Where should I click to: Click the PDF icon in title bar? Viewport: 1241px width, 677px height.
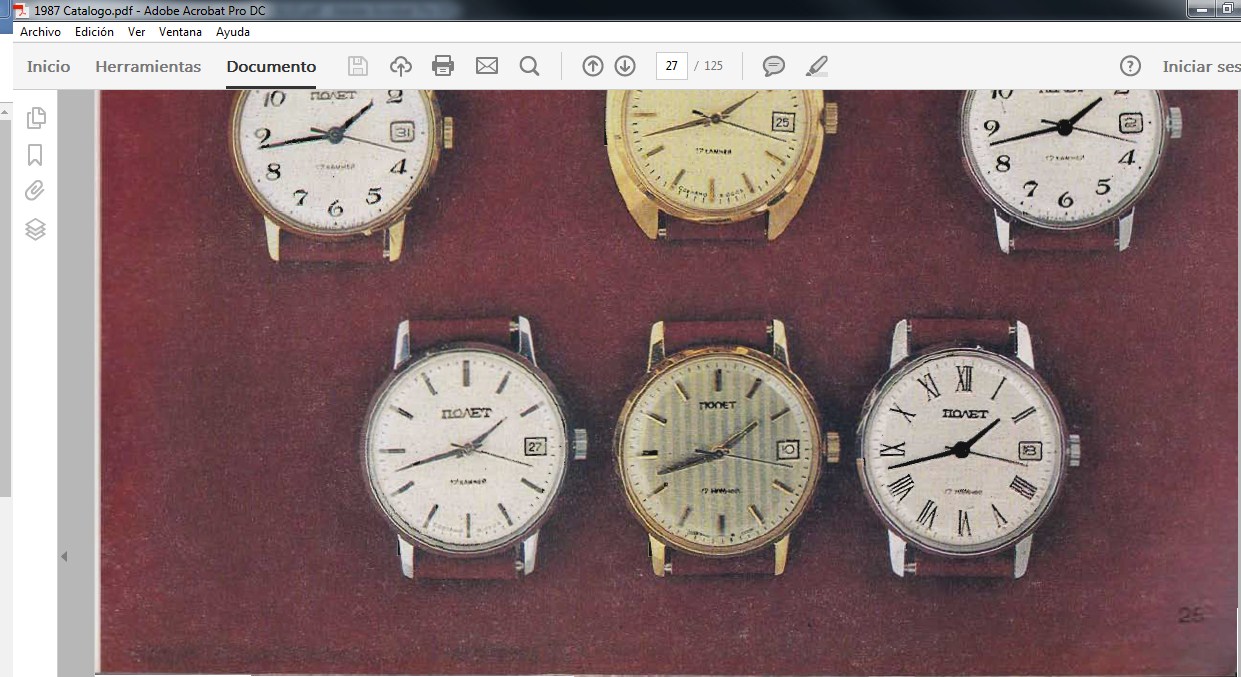20,9
